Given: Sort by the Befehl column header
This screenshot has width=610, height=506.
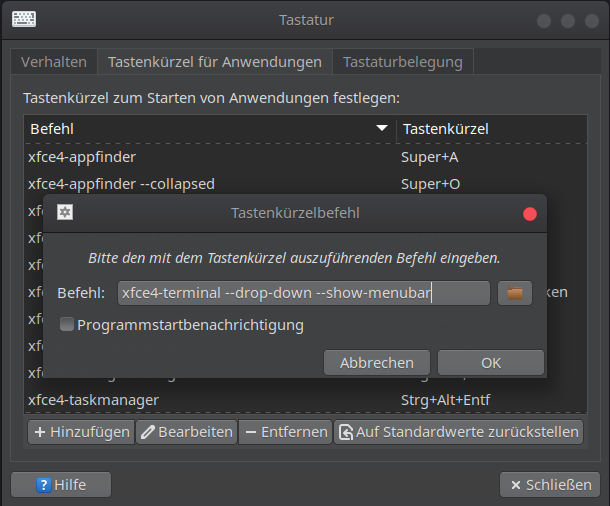Looking at the screenshot, I should (210, 129).
